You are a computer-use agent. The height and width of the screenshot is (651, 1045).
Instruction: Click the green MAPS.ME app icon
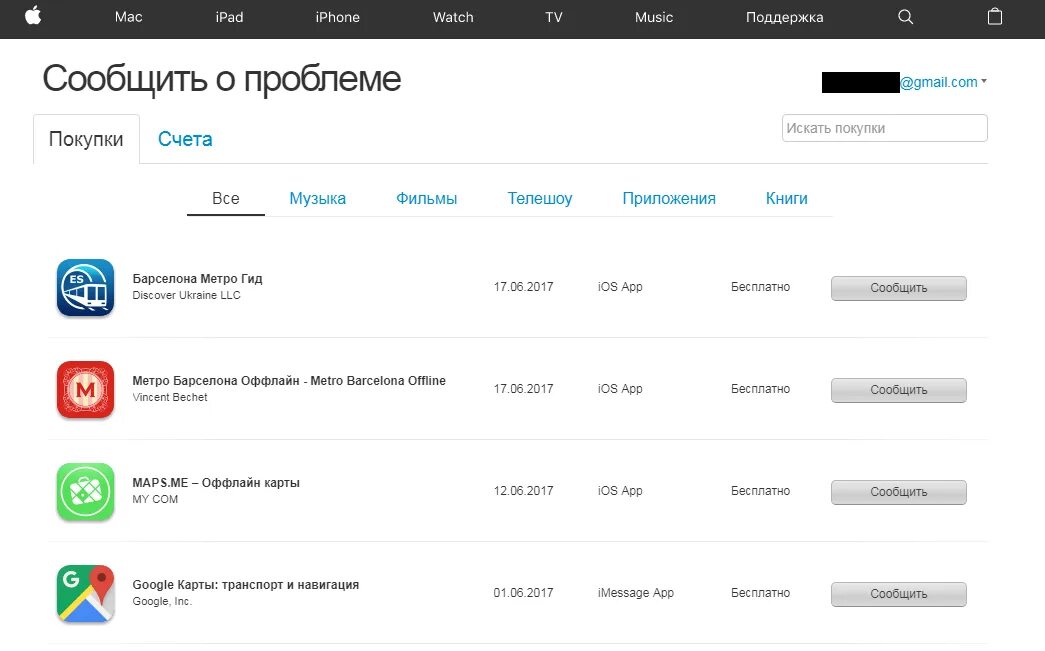[85, 491]
